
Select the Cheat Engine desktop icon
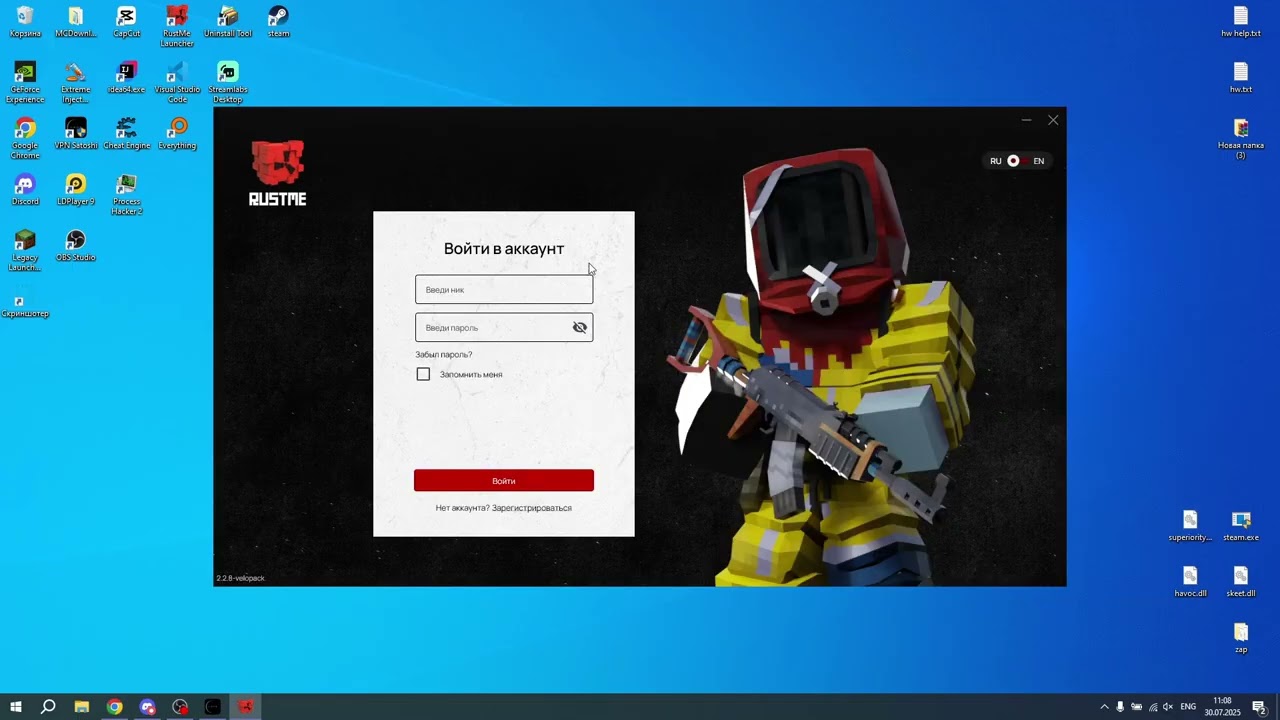[x=126, y=134]
